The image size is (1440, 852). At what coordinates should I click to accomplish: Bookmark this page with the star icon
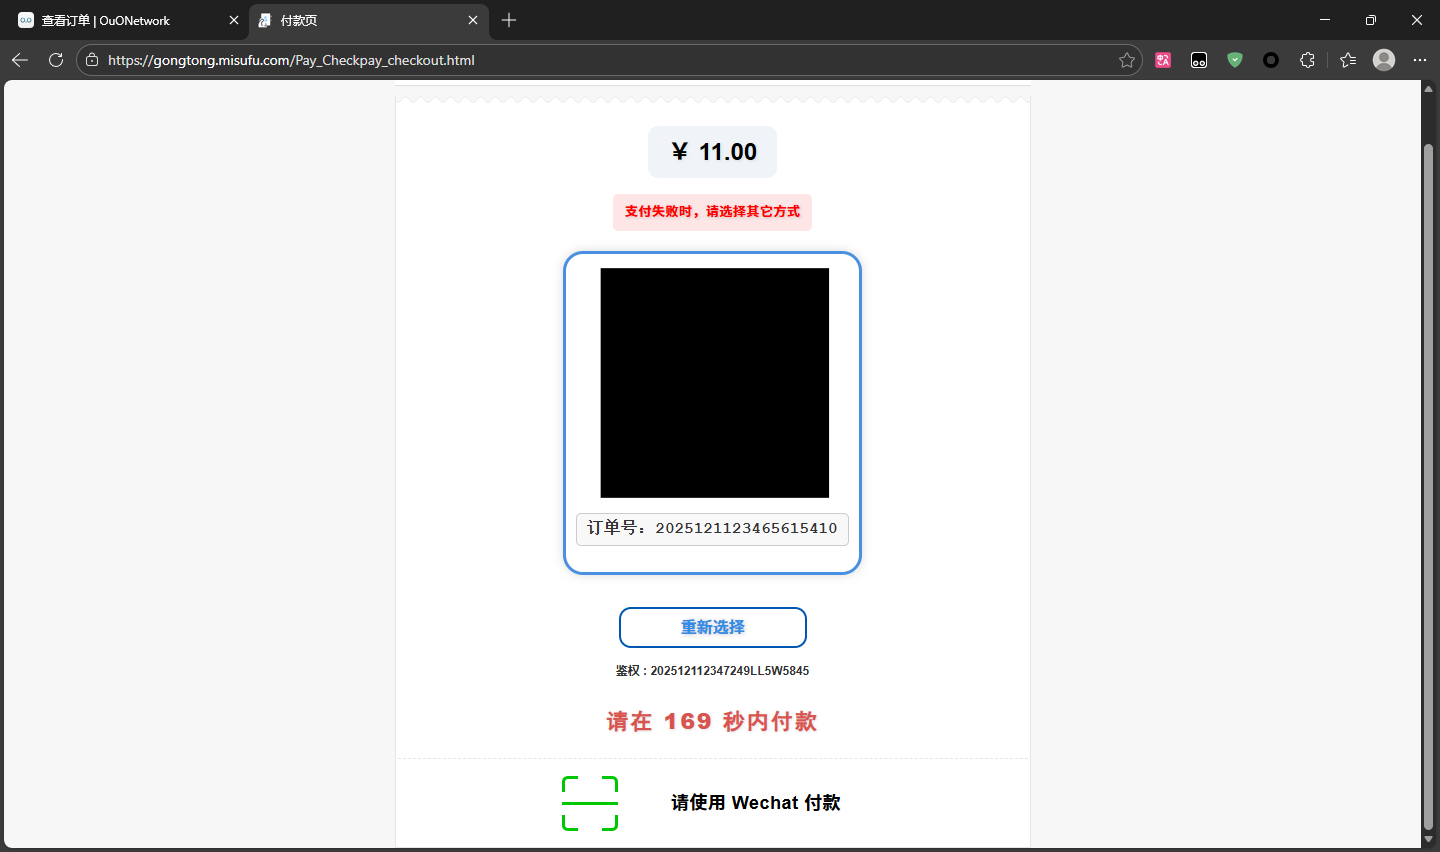pos(1127,60)
